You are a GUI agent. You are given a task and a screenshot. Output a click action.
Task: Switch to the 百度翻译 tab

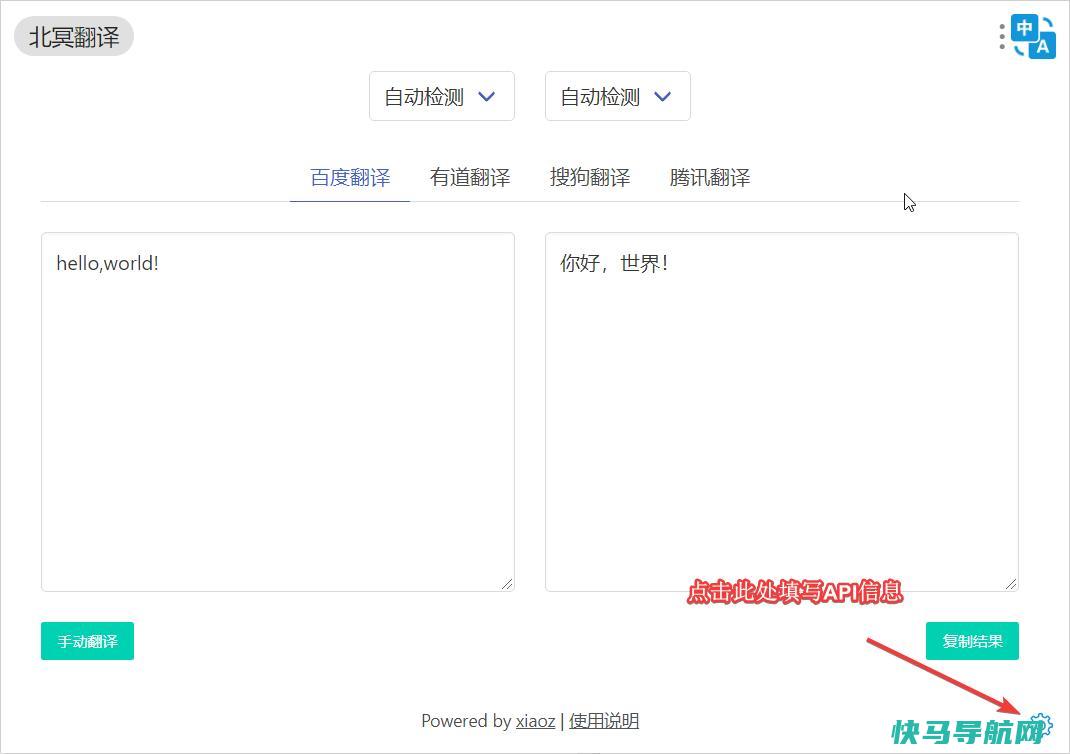click(x=350, y=177)
